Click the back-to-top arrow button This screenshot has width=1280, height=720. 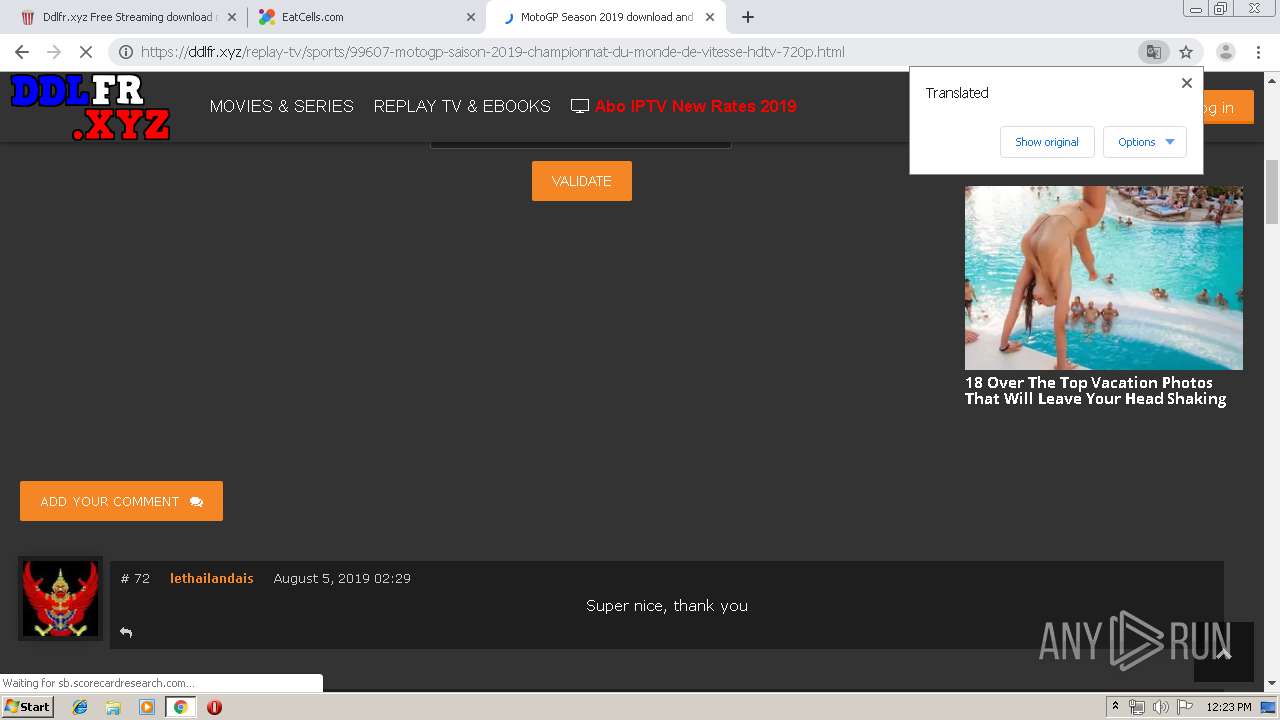click(x=1224, y=652)
